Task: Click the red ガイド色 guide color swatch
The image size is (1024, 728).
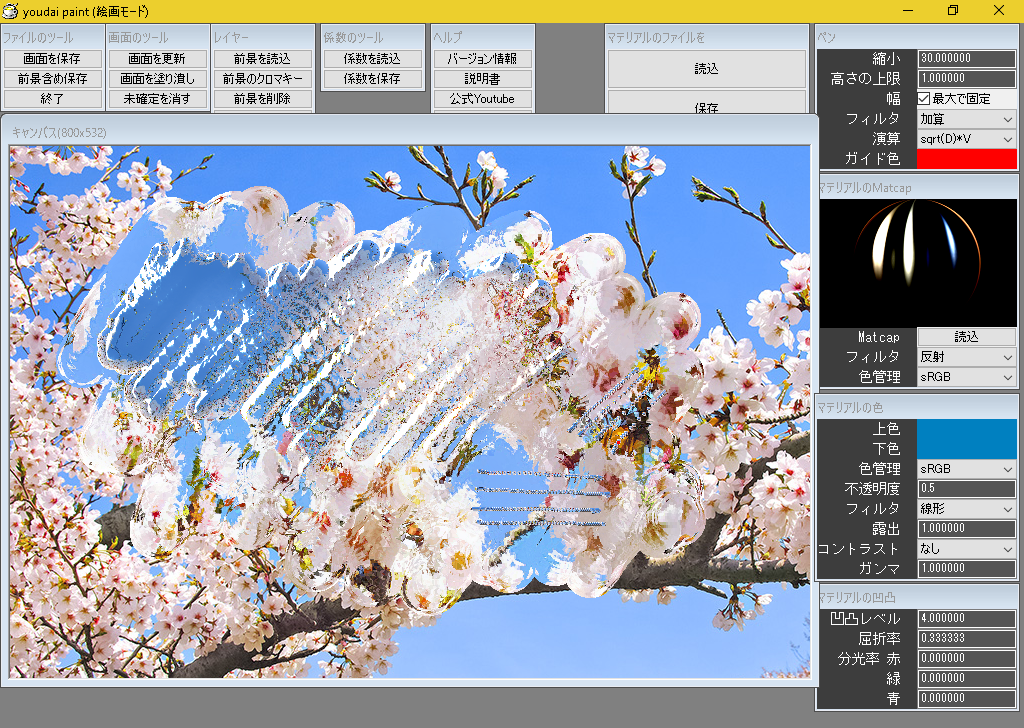Action: (966, 158)
